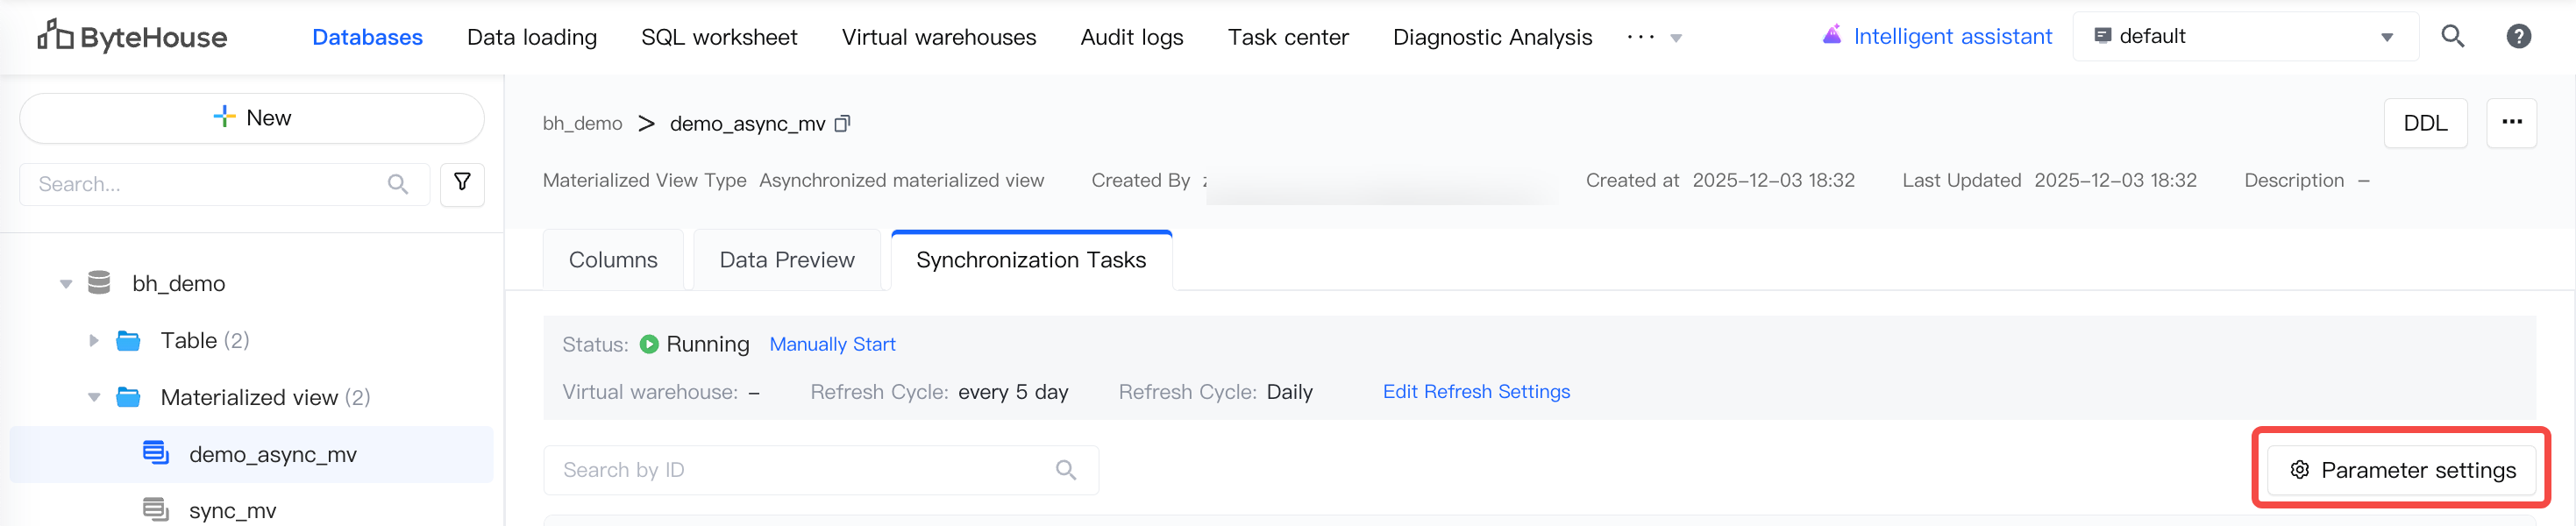Screen dimensions: 2576x526
Task: Switch to the Data Preview tab
Action: pos(787,260)
